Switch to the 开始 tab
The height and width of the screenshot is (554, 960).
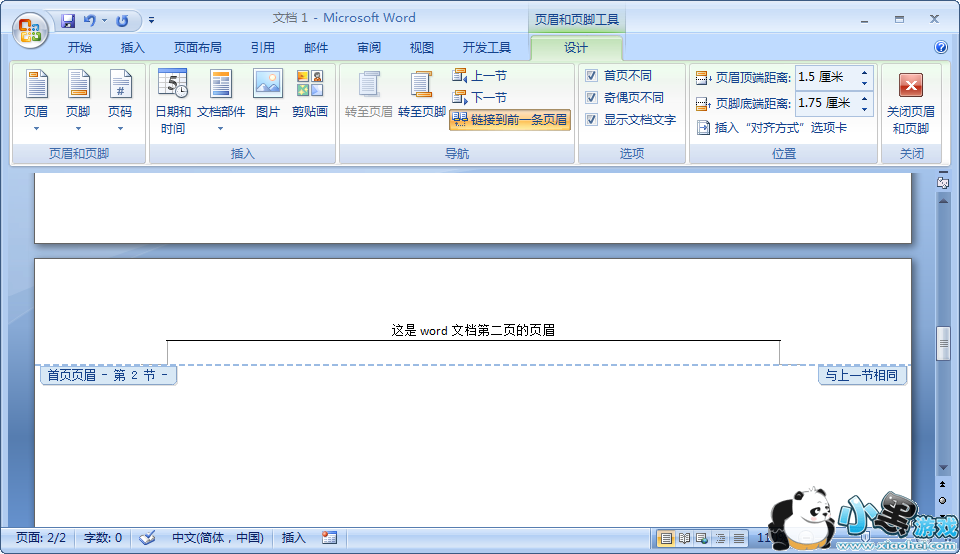[x=80, y=48]
